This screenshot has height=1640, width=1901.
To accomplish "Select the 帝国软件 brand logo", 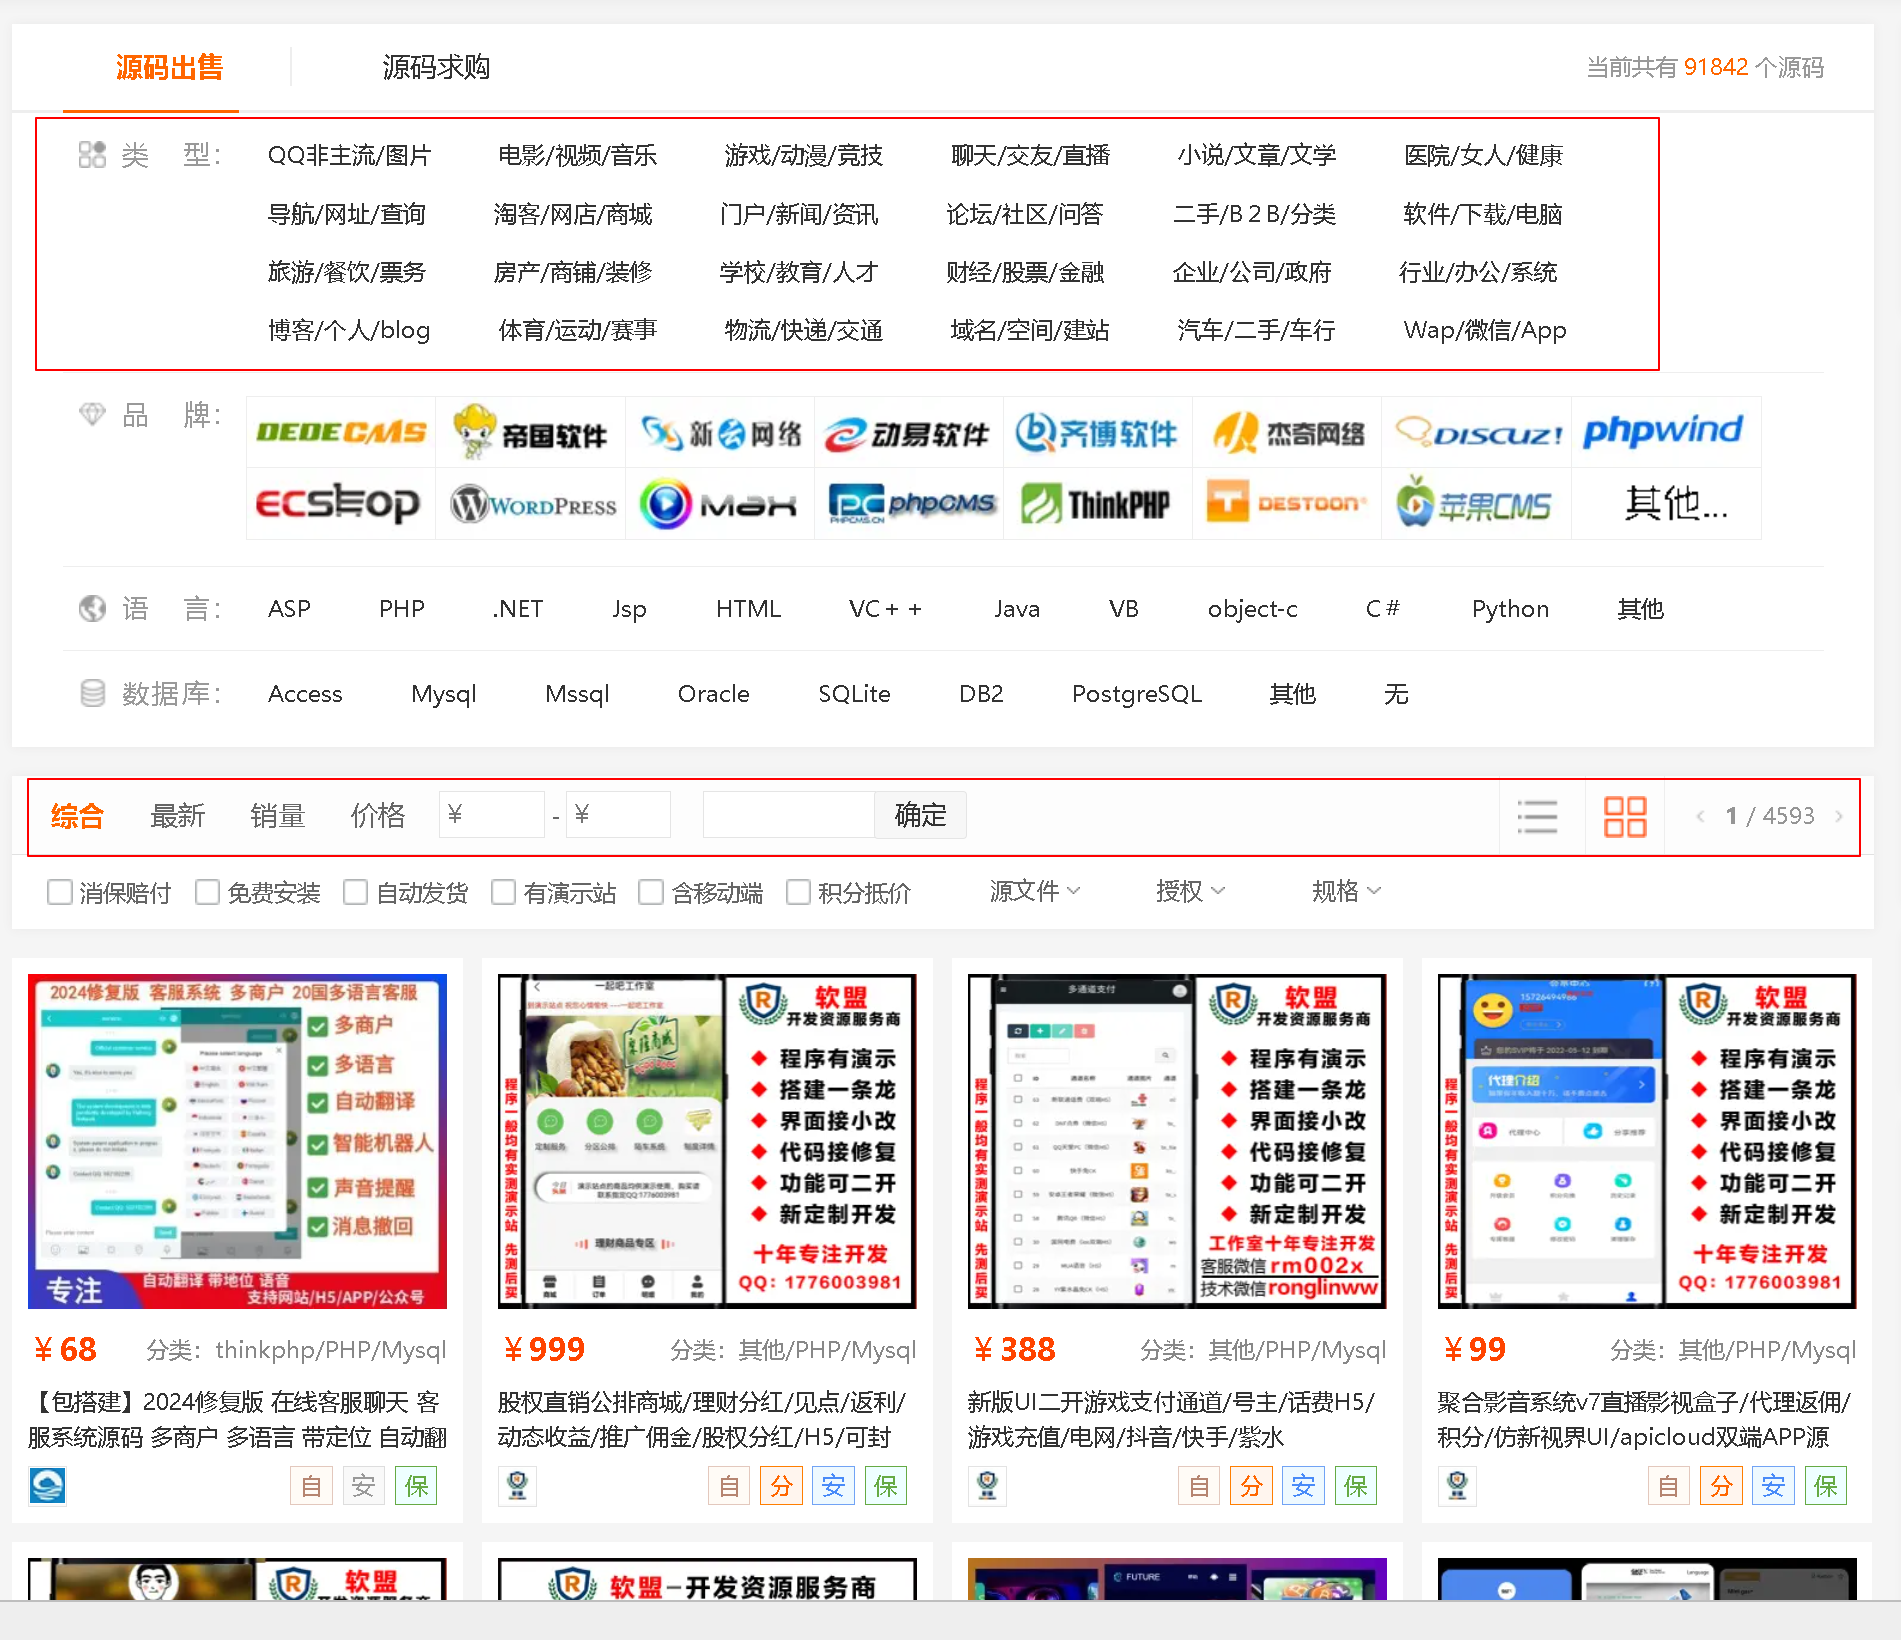I will 531,432.
